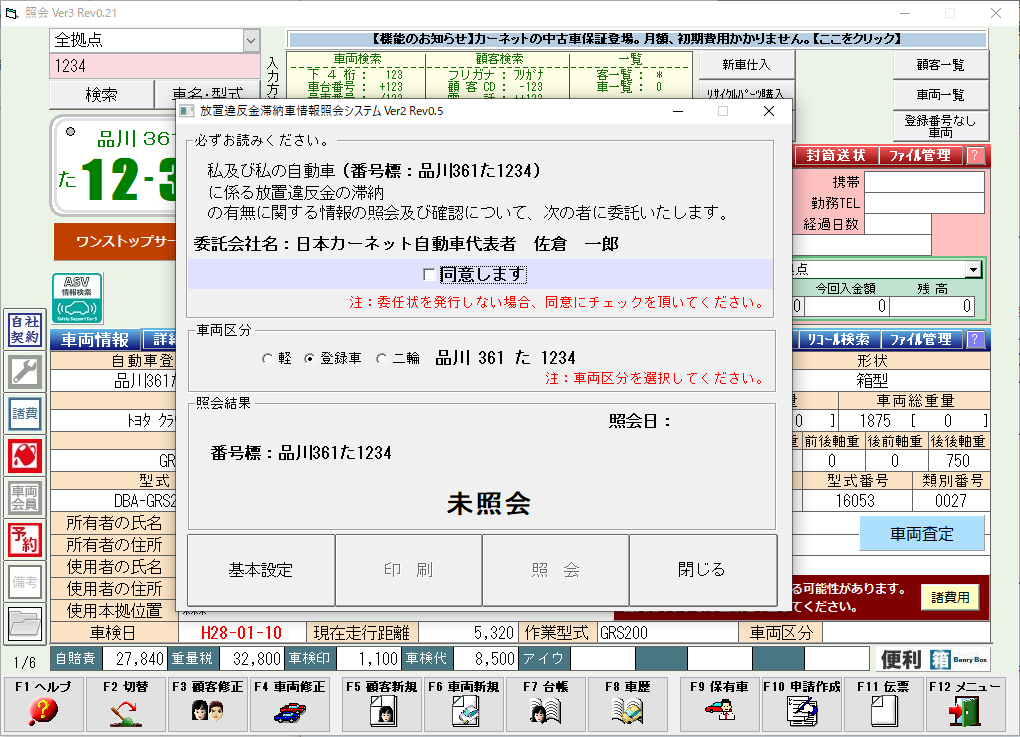
Task: Click the 重量税 value 32,800
Action: tap(250, 659)
